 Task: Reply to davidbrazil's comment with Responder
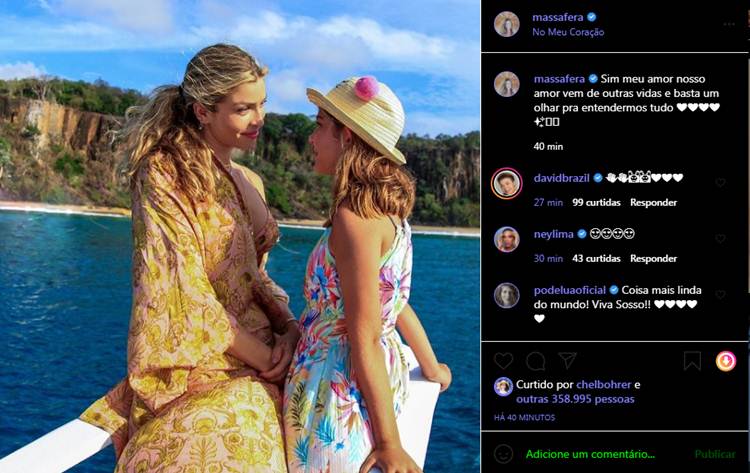click(x=653, y=202)
